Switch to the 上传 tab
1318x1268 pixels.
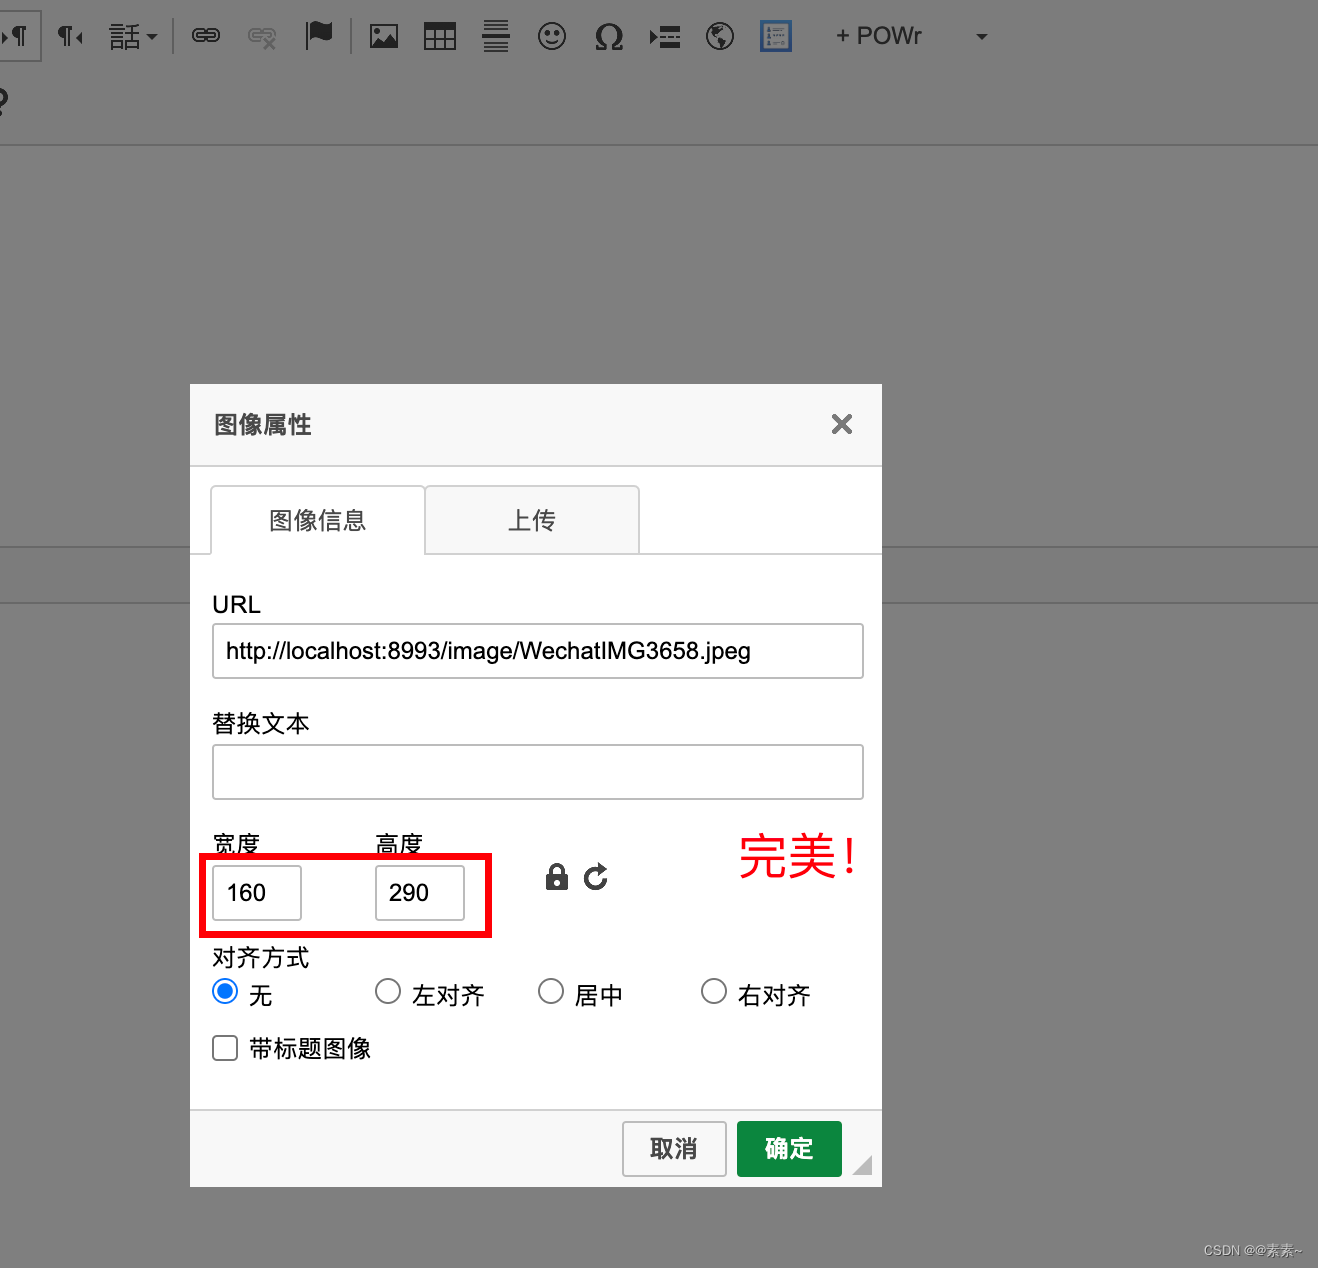pyautogui.click(x=532, y=520)
